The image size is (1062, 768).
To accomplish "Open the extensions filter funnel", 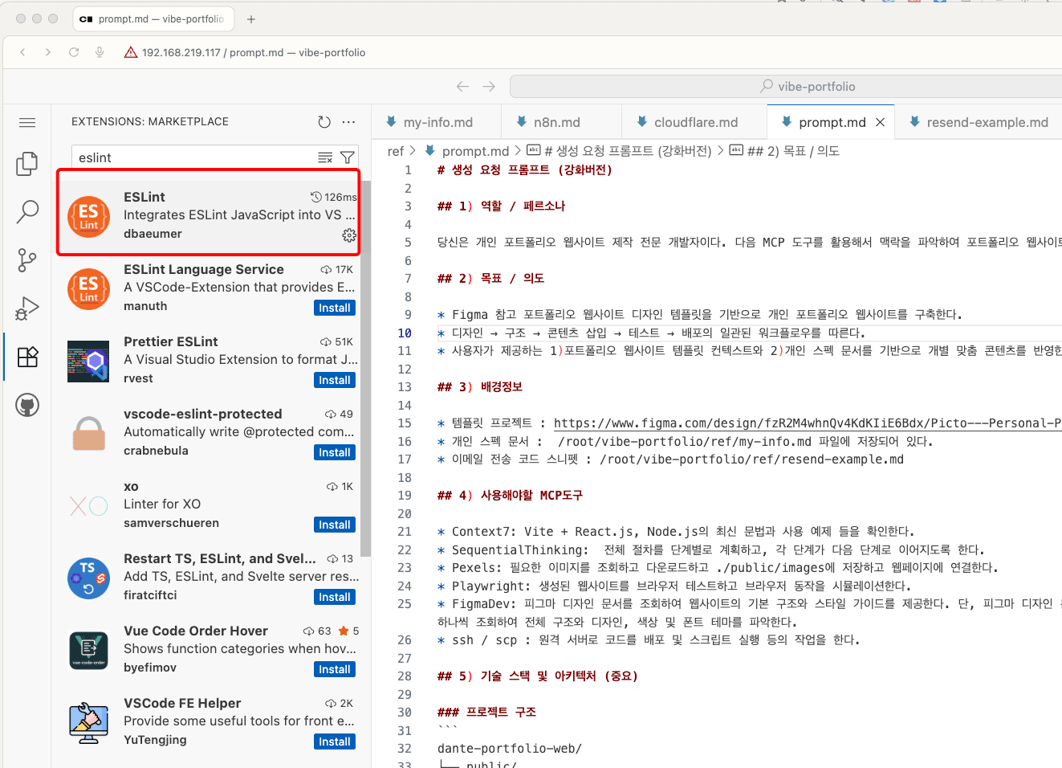I will pos(347,158).
